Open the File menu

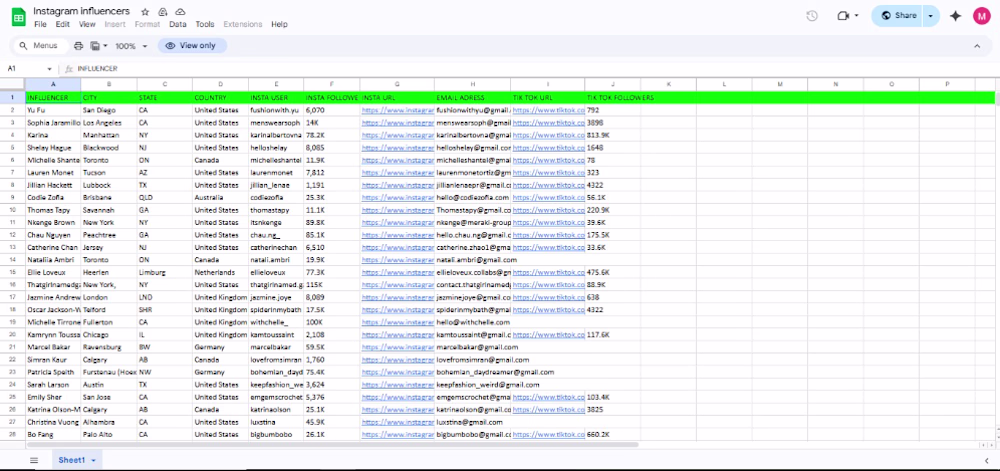click(40, 24)
